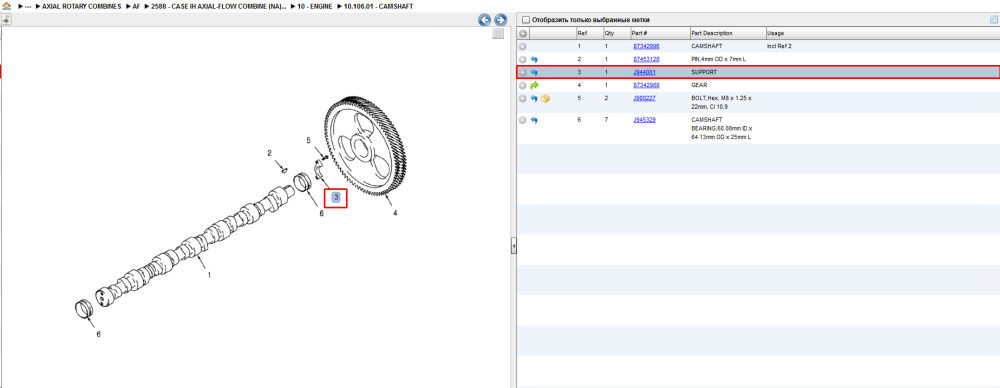
Task: Click the green arrow icon in GEAR row
Action: coord(534,85)
